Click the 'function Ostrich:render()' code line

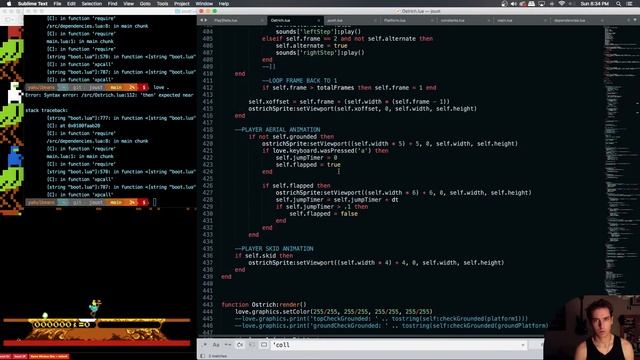click(264, 304)
